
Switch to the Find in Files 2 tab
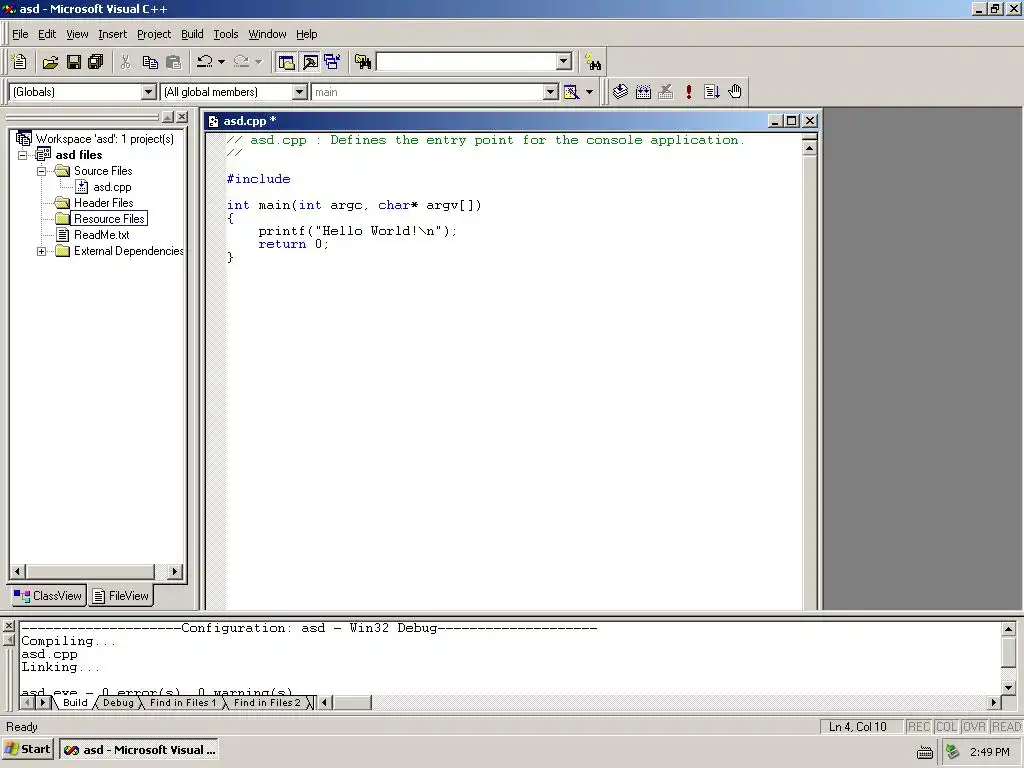pos(267,703)
